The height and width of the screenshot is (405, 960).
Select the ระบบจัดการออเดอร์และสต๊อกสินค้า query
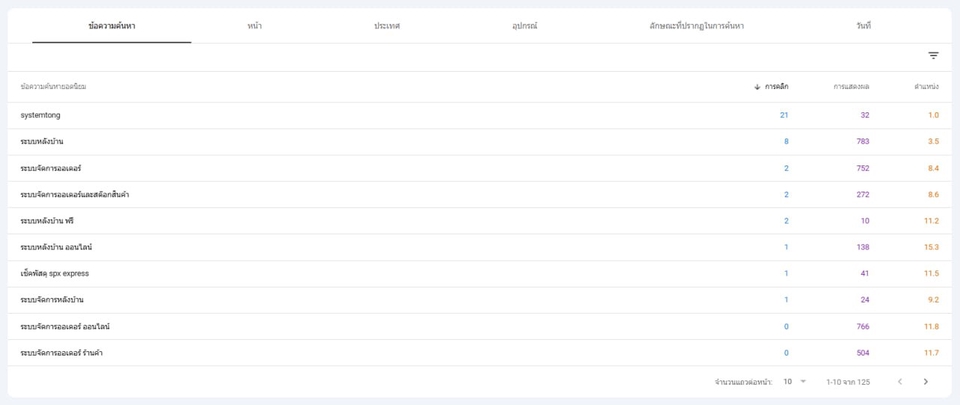[75, 195]
